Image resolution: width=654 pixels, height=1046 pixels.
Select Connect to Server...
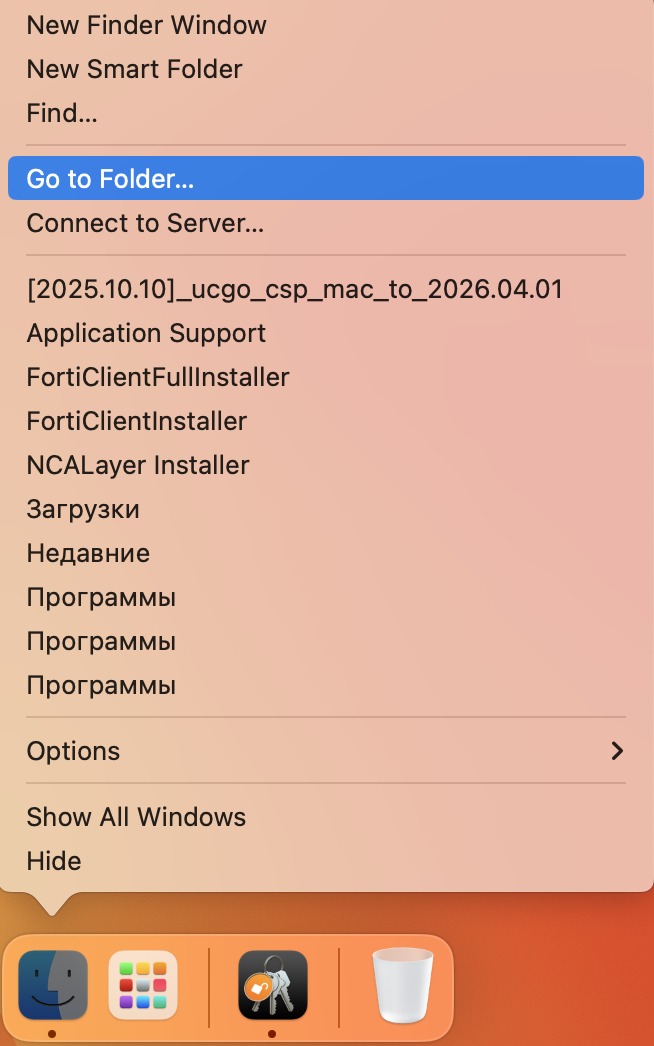point(145,223)
